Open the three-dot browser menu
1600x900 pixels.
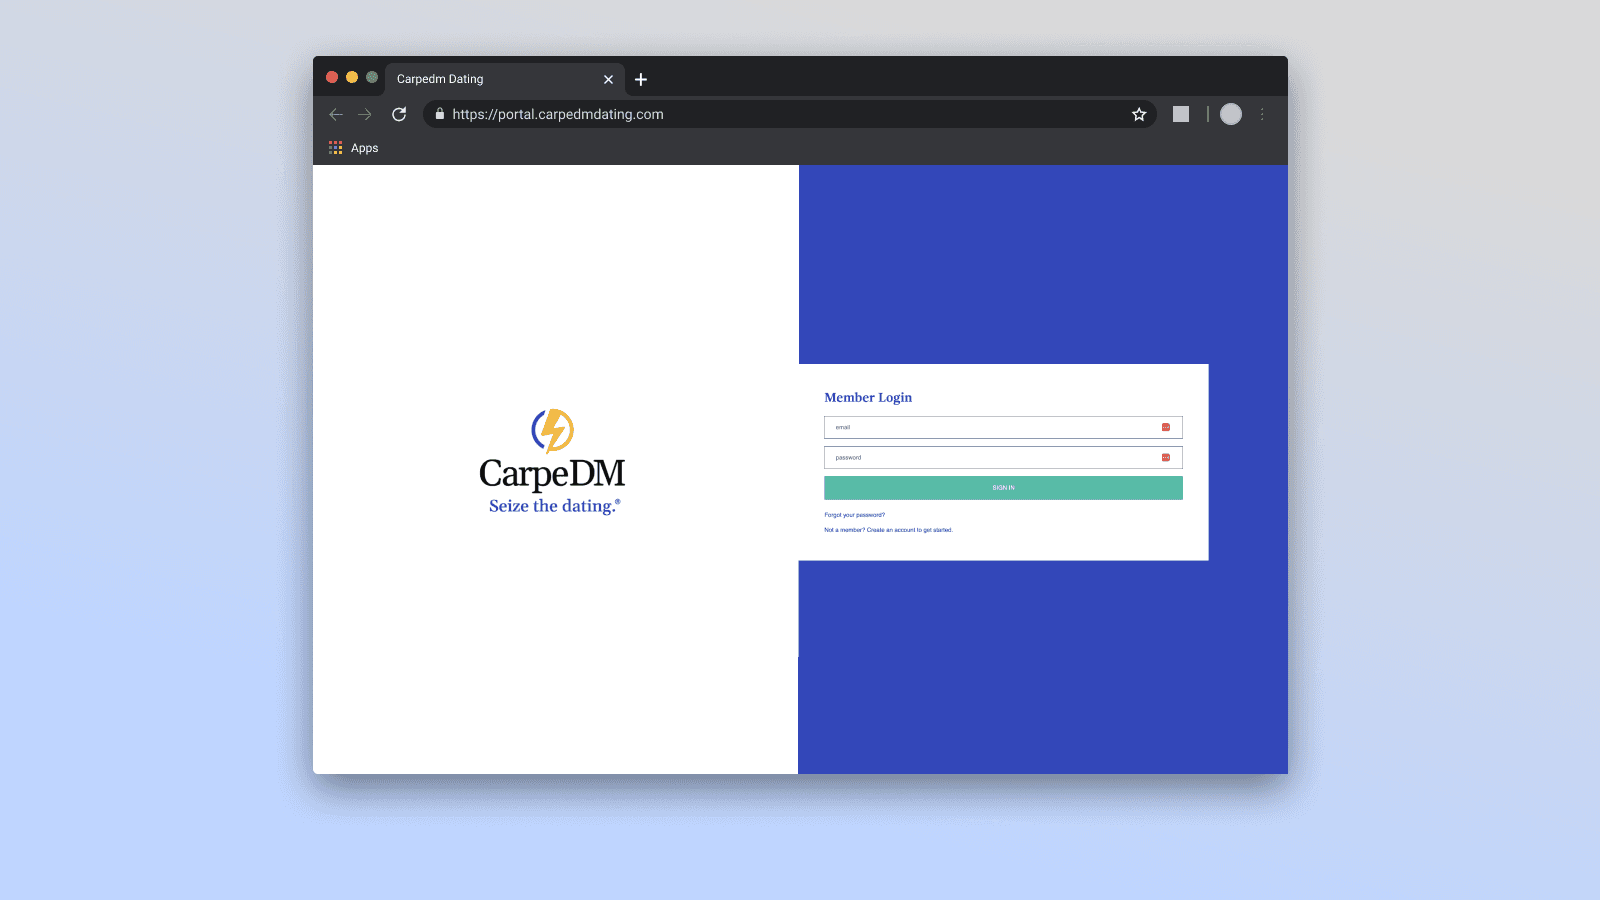tap(1262, 114)
